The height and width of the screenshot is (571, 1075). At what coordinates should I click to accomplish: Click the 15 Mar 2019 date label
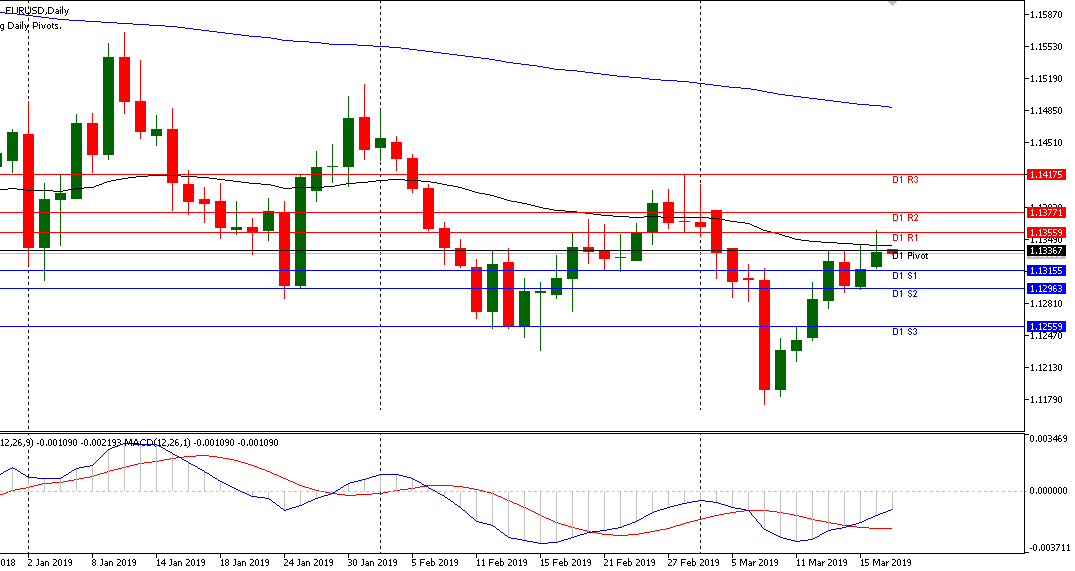coord(884,562)
